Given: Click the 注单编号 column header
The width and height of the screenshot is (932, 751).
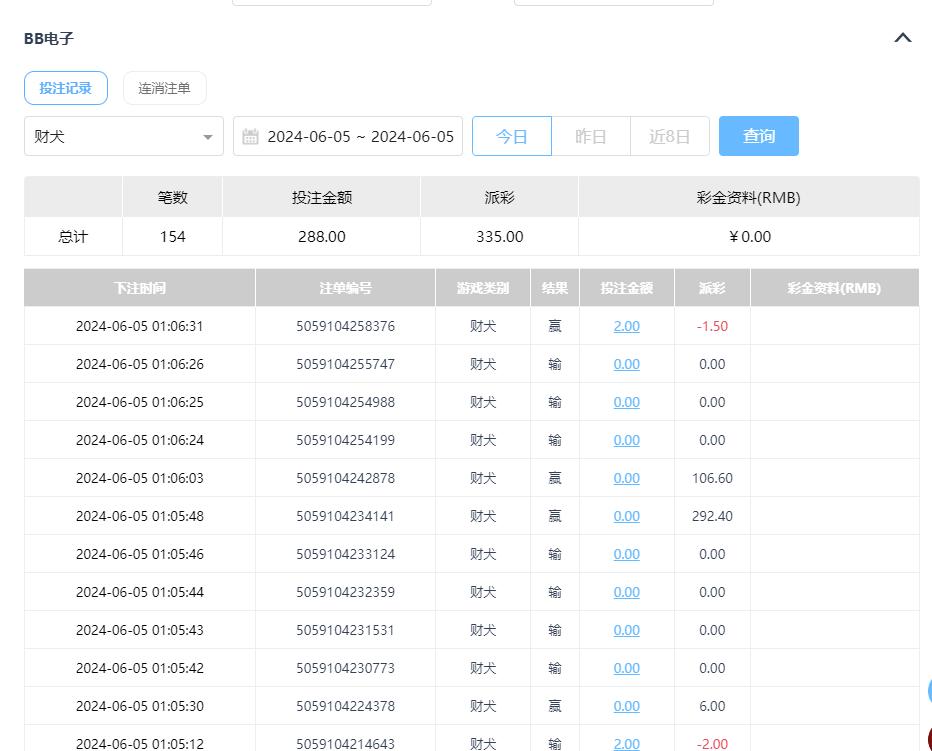Looking at the screenshot, I should coord(345,288).
